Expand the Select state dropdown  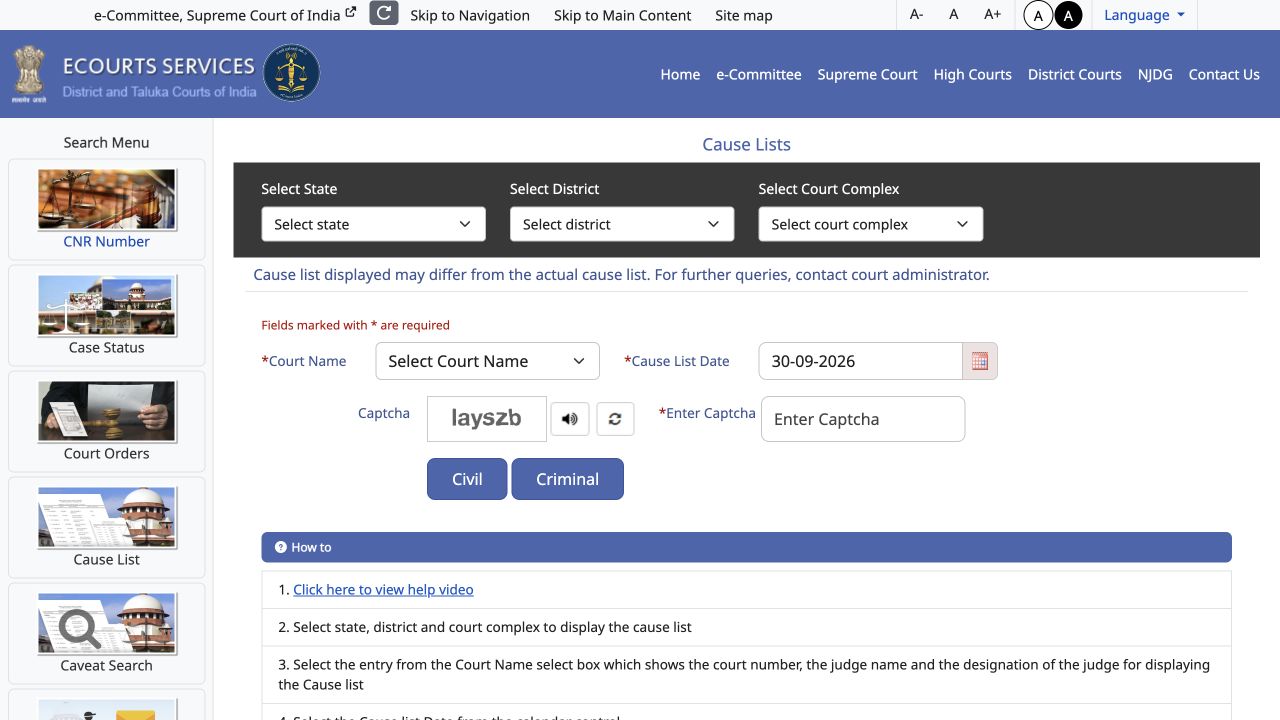coord(373,224)
